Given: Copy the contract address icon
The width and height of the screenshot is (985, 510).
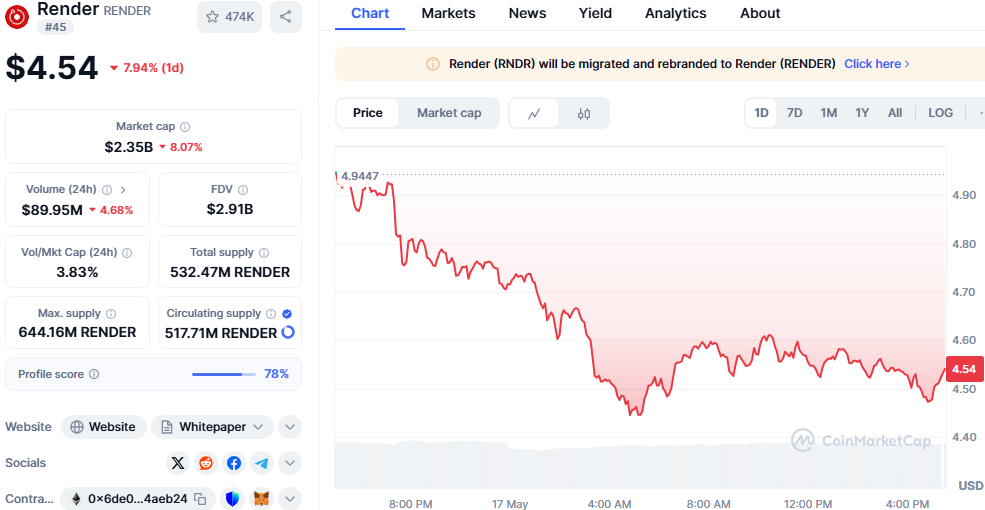Looking at the screenshot, I should 200,499.
